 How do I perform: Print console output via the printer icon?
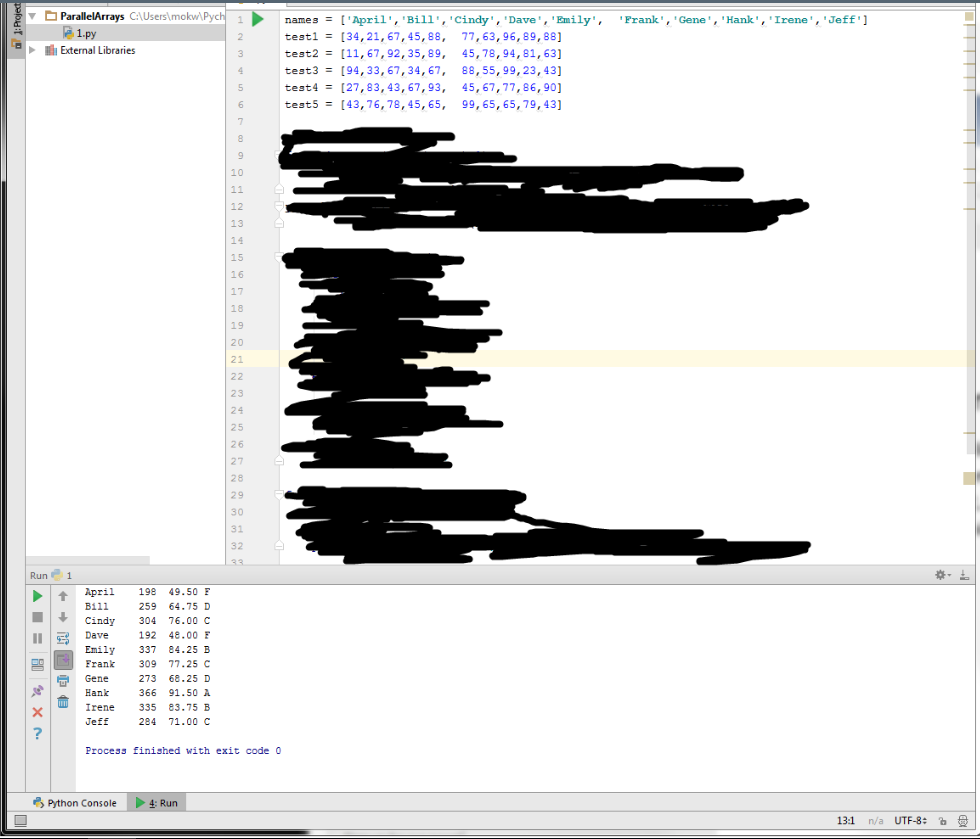click(x=62, y=679)
